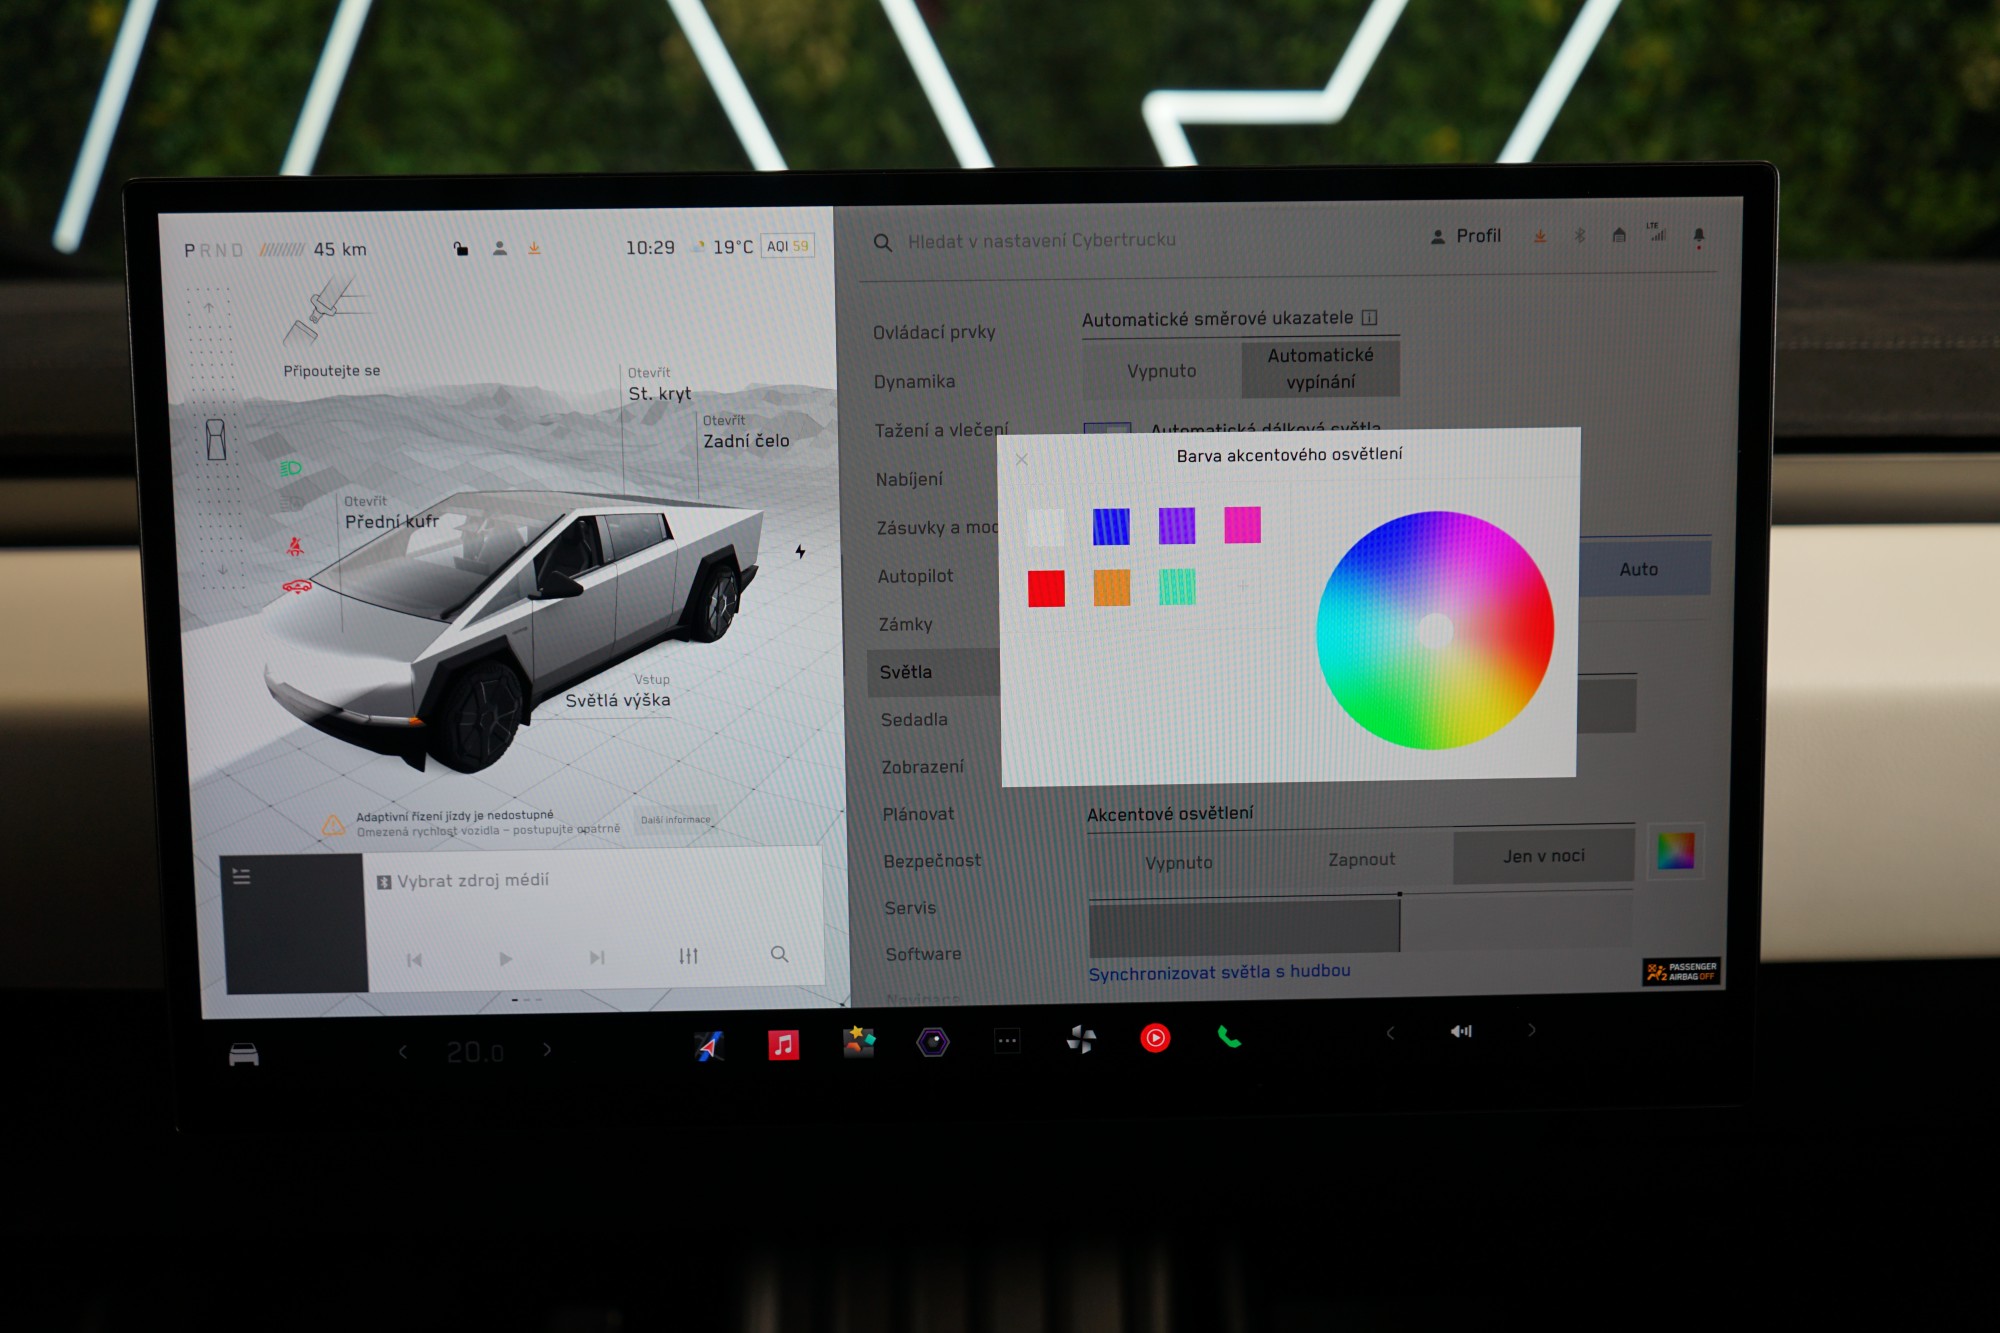Open the Profil selector
This screenshot has width=2000, height=1333.
[x=1466, y=236]
